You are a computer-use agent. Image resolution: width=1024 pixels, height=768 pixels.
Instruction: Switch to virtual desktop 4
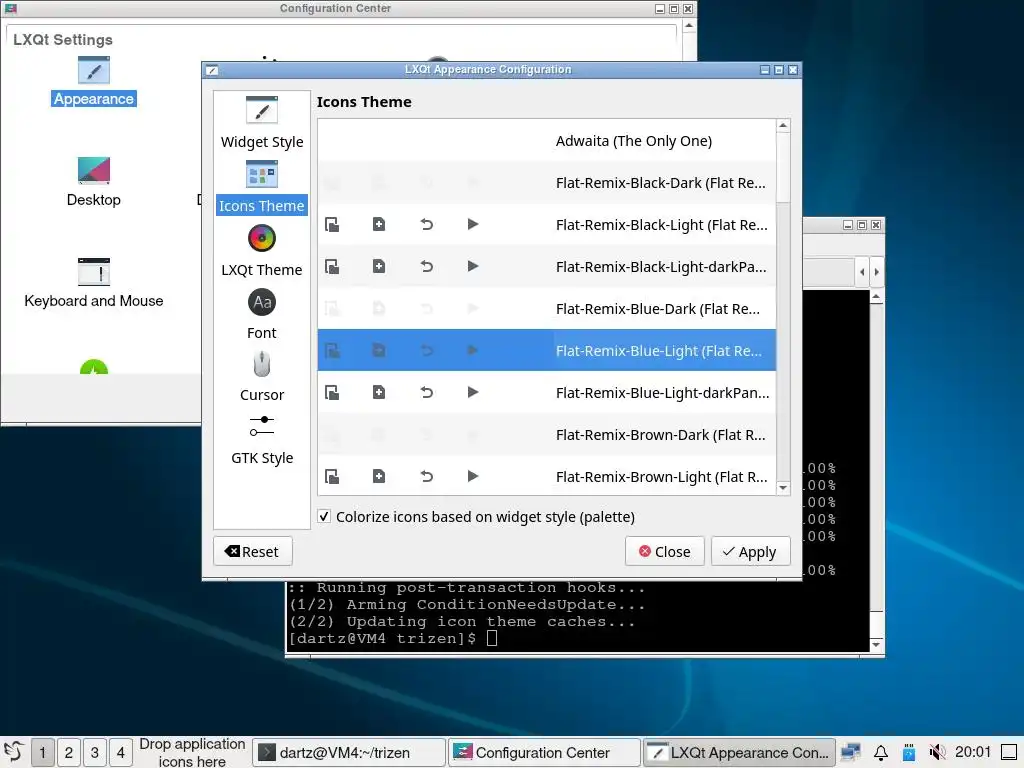[x=121, y=752]
